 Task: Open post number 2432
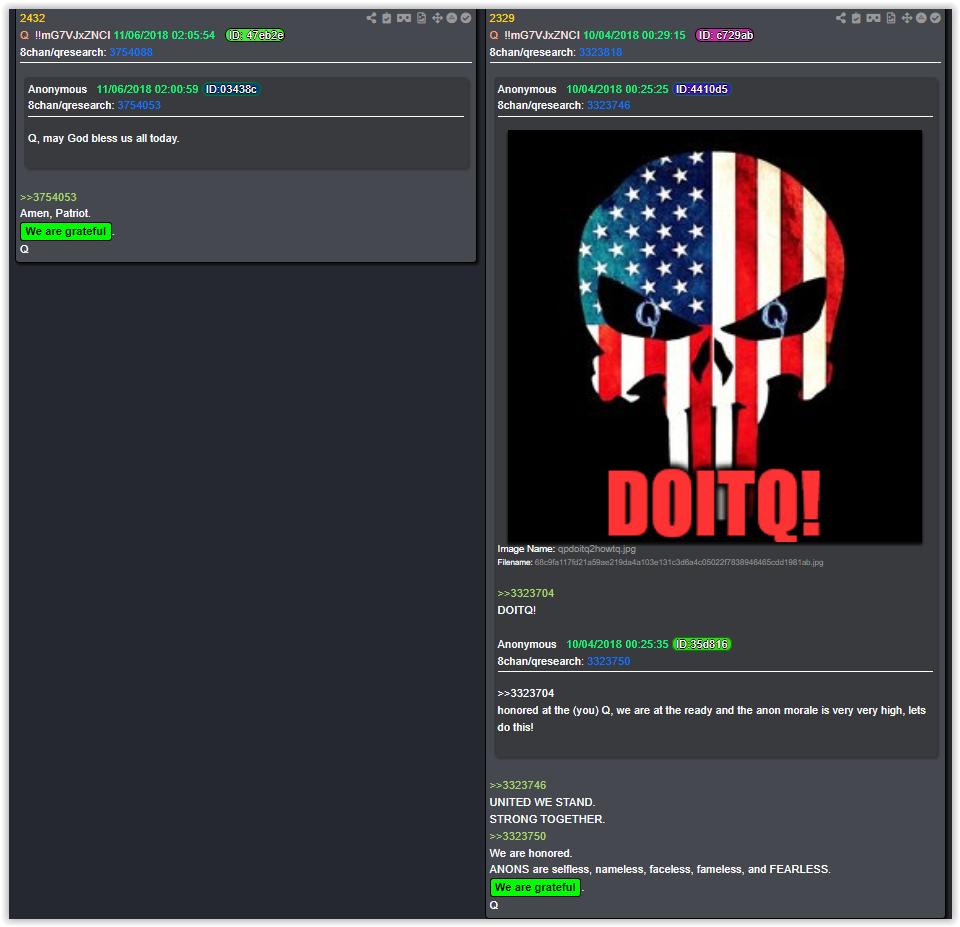32,18
